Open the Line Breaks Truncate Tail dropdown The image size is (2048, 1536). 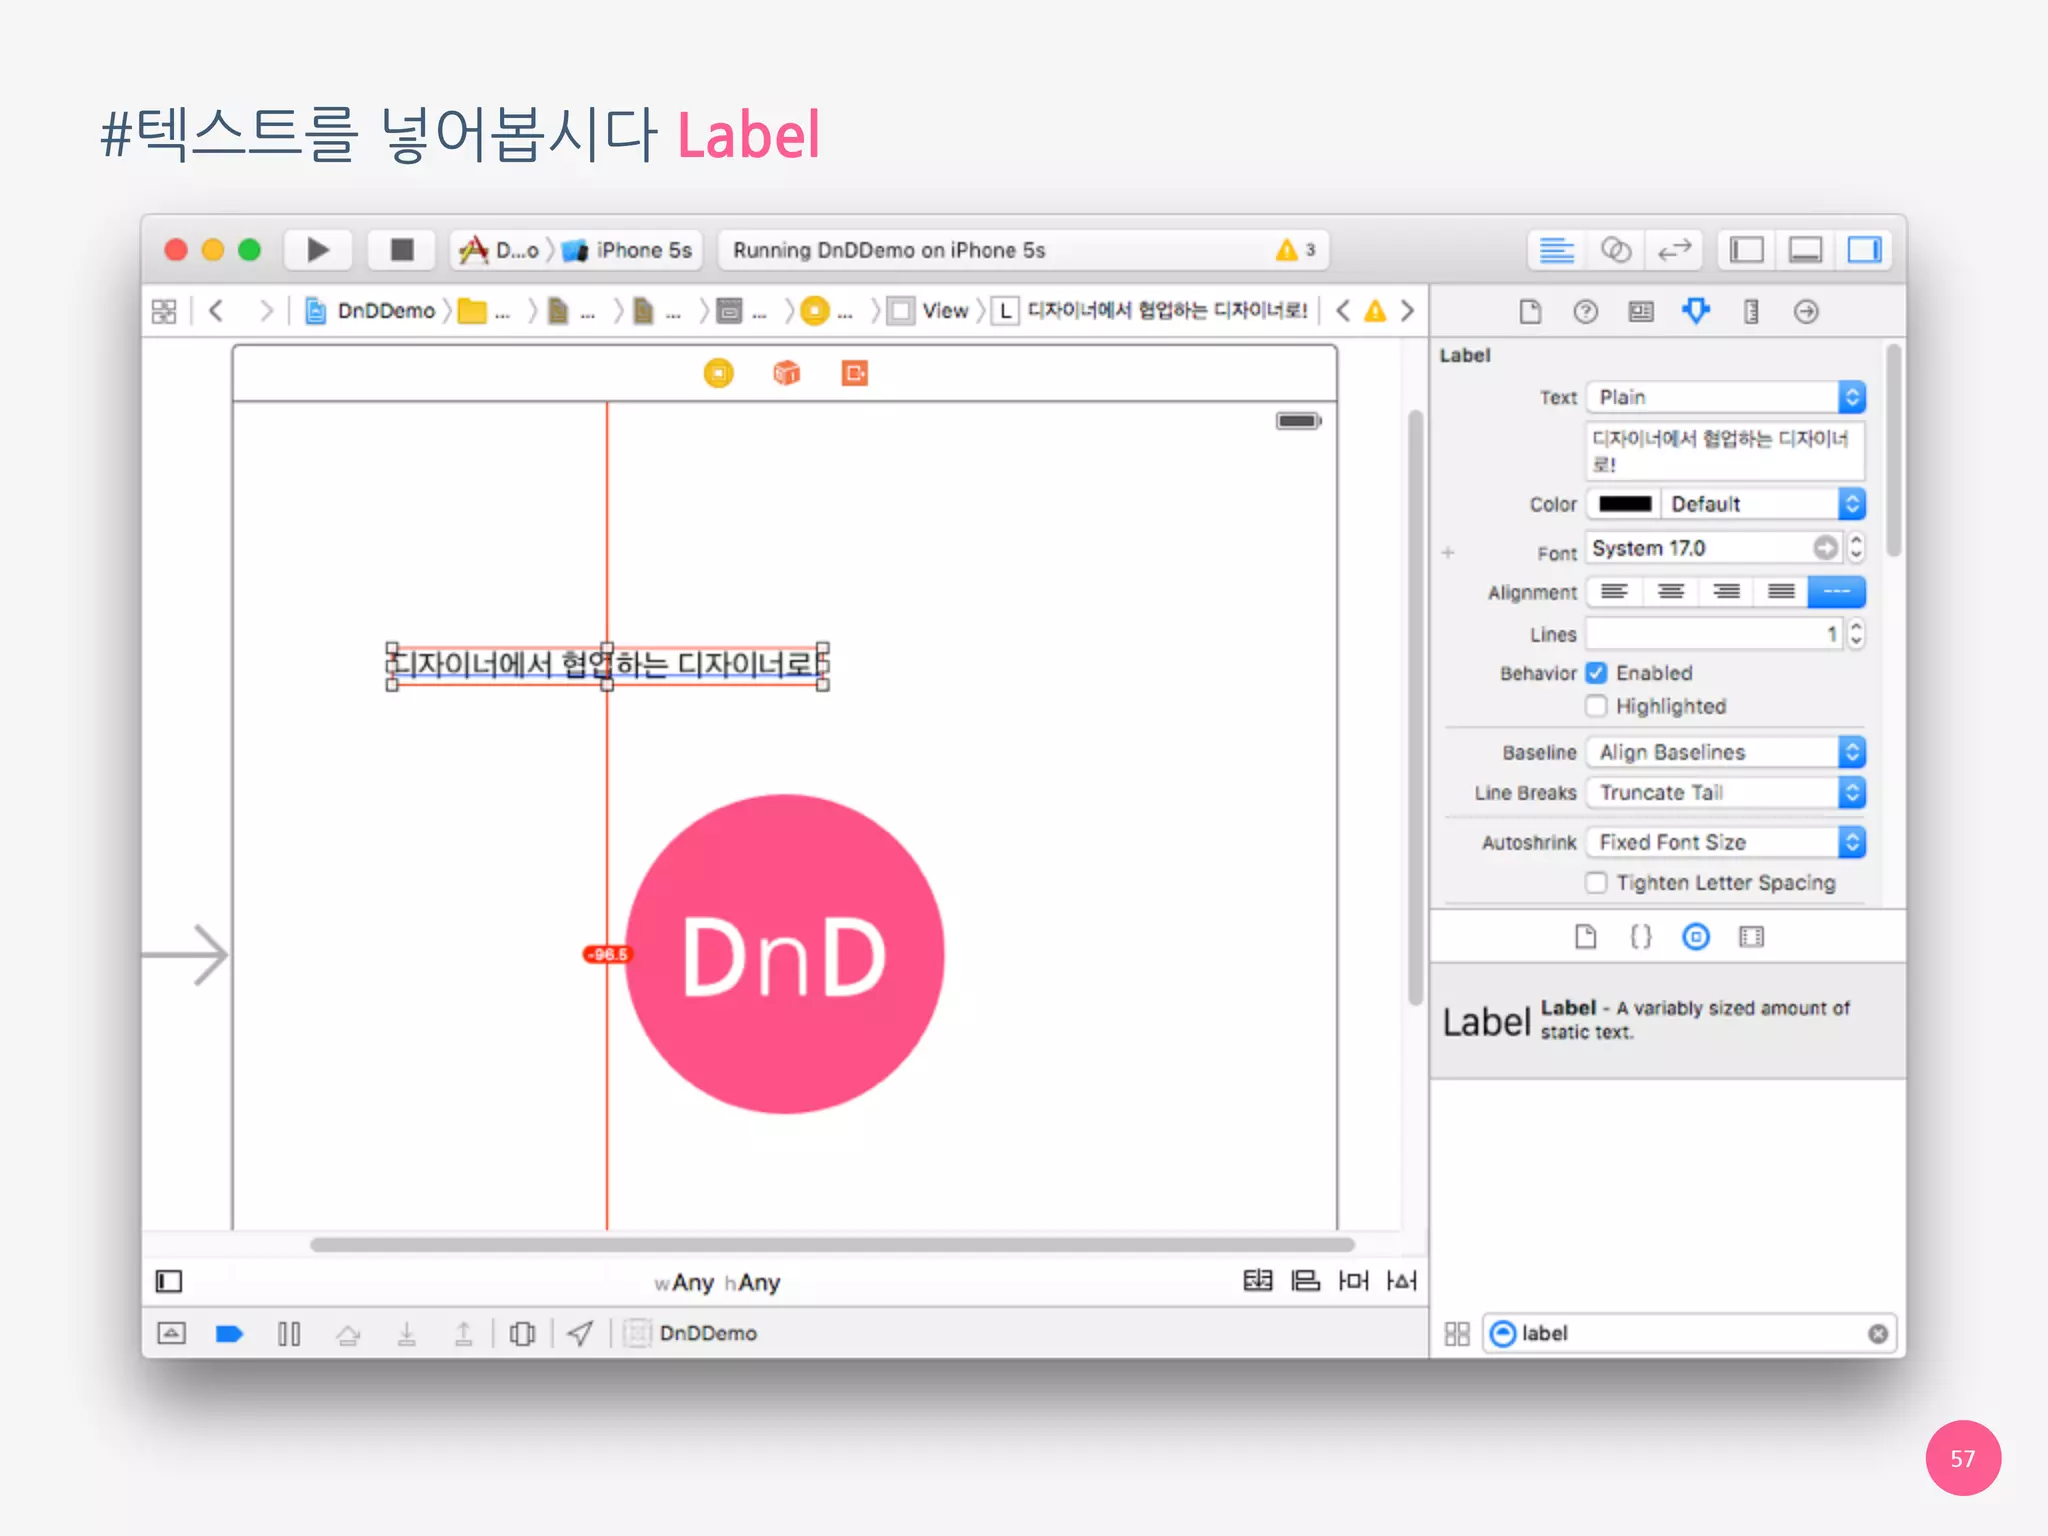click(x=1726, y=793)
